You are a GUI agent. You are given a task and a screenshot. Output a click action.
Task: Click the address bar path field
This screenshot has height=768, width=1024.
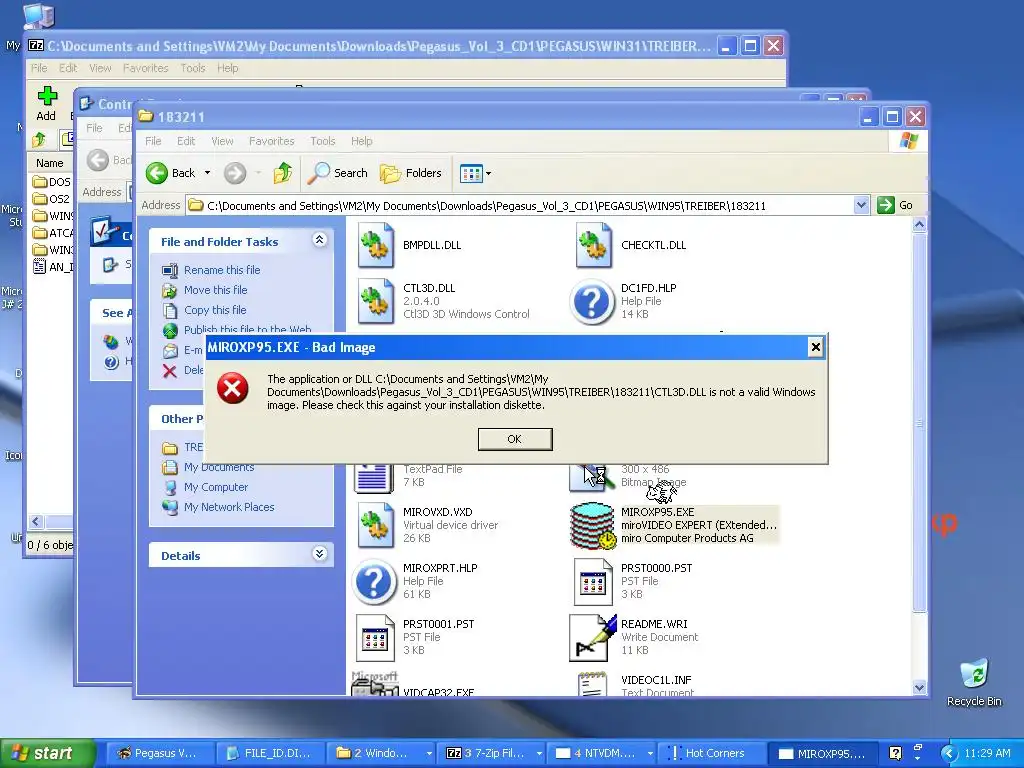point(519,205)
